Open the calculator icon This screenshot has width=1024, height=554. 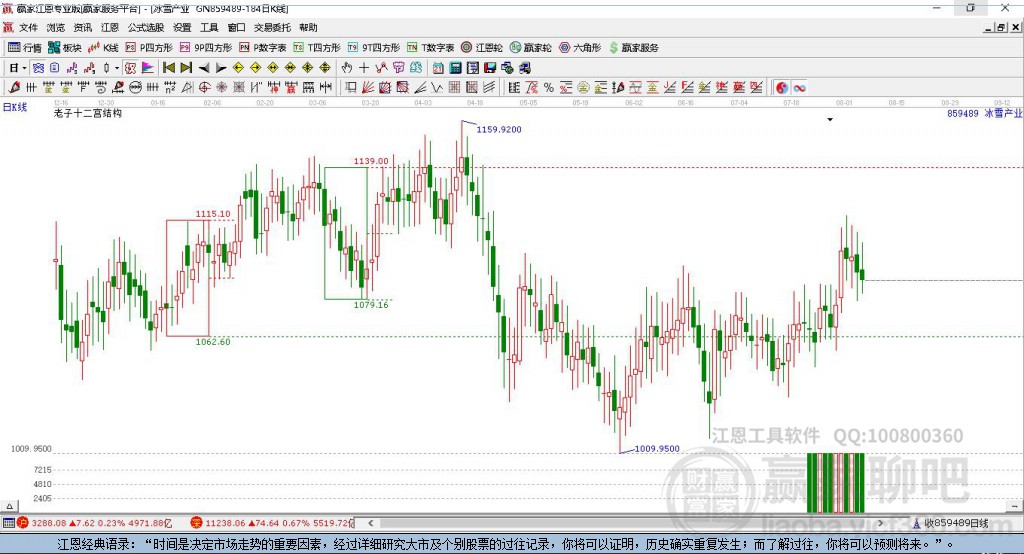click(x=455, y=67)
